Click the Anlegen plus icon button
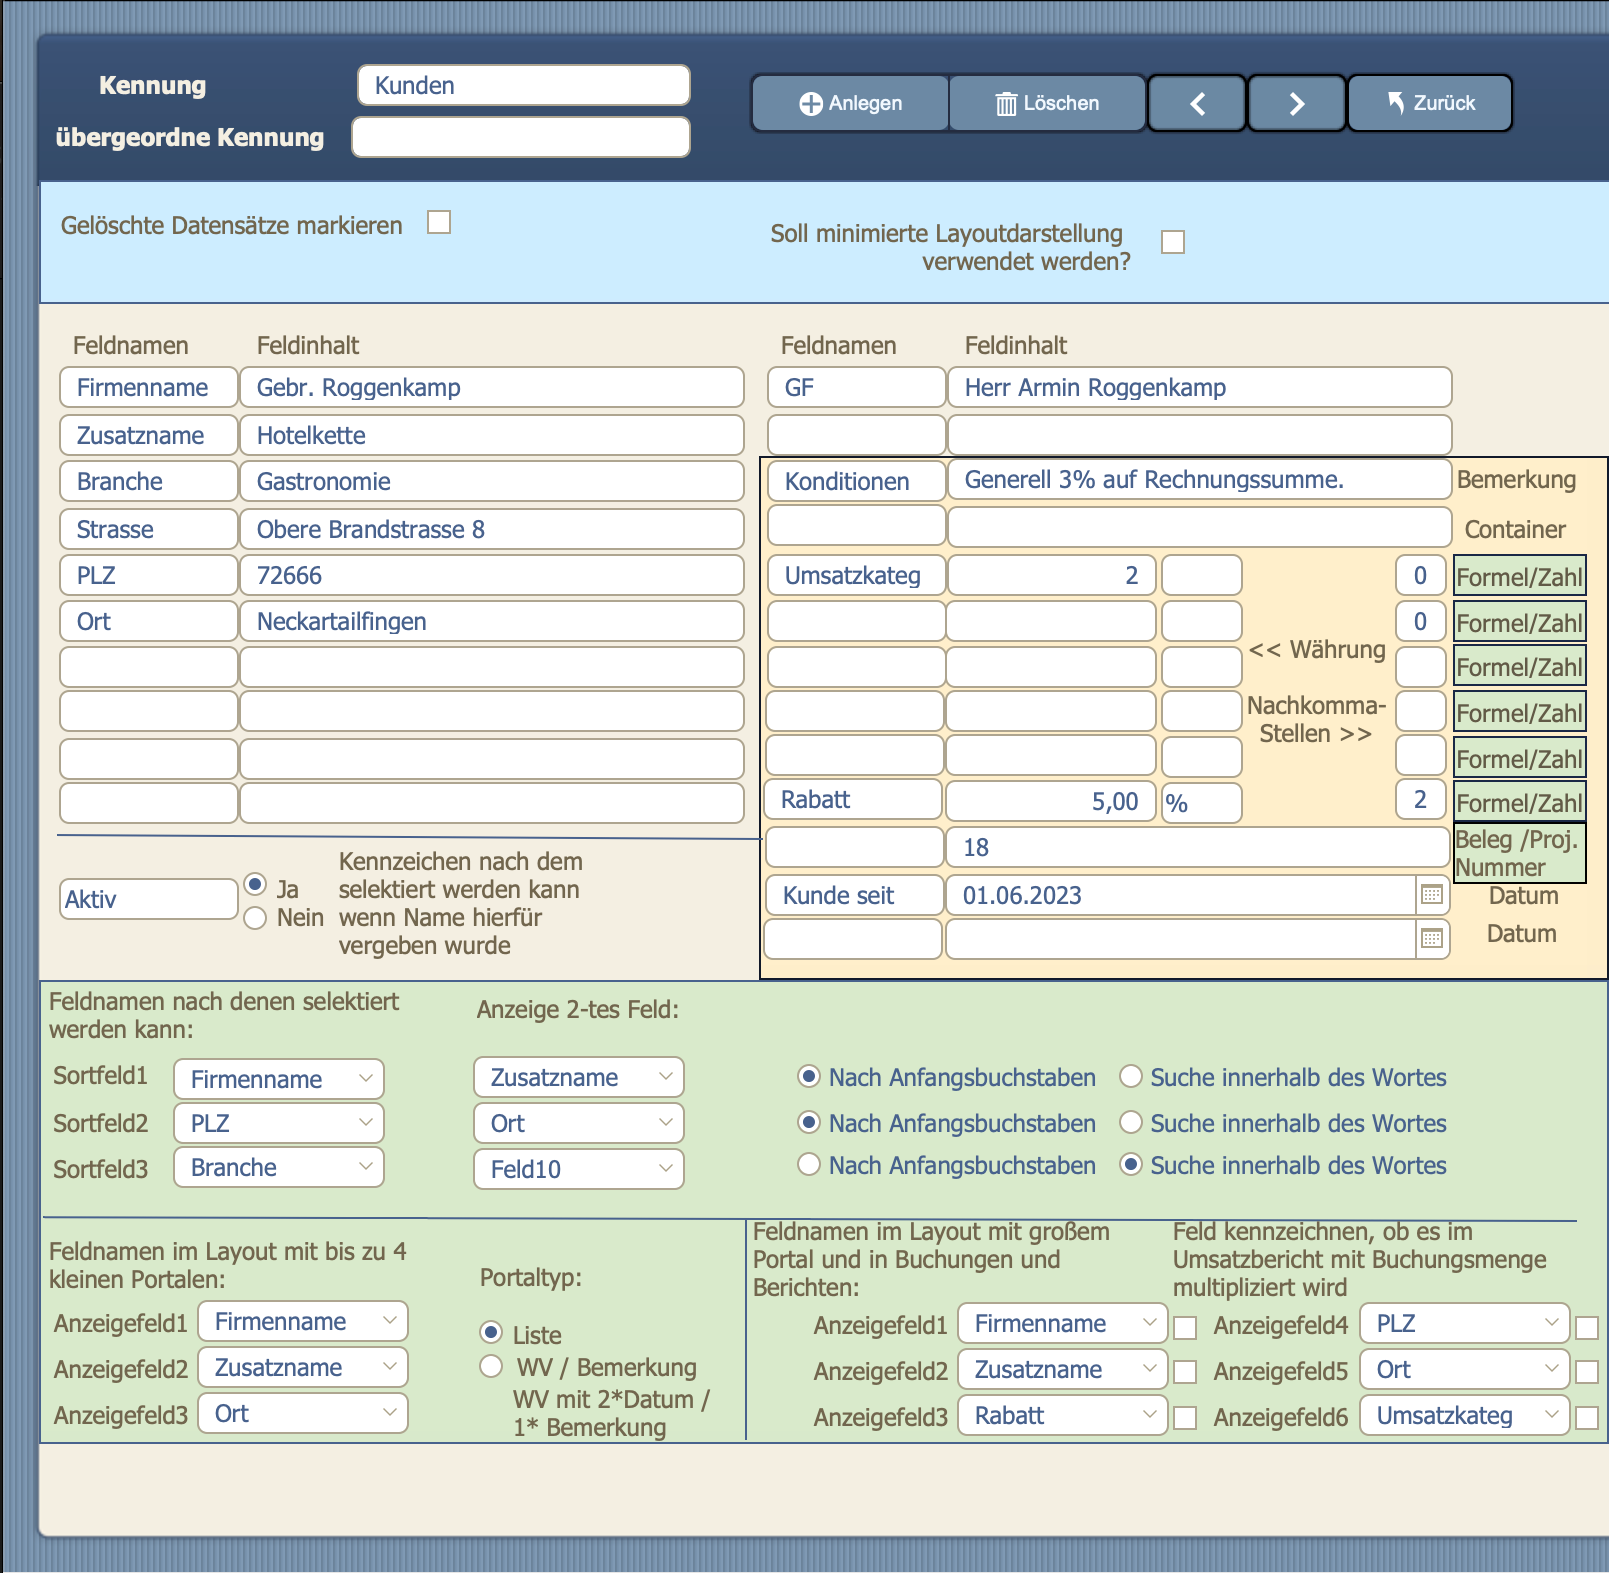The image size is (1609, 1573). point(850,103)
